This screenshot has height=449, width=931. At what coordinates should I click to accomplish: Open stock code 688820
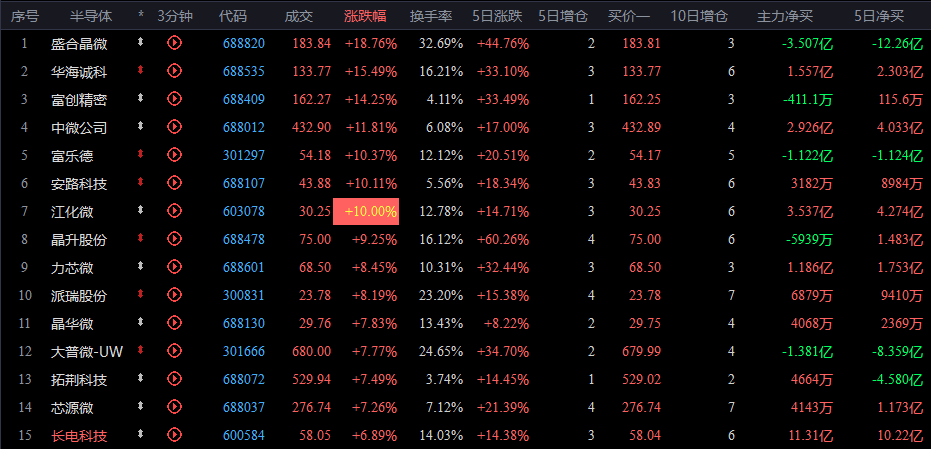tap(244, 43)
